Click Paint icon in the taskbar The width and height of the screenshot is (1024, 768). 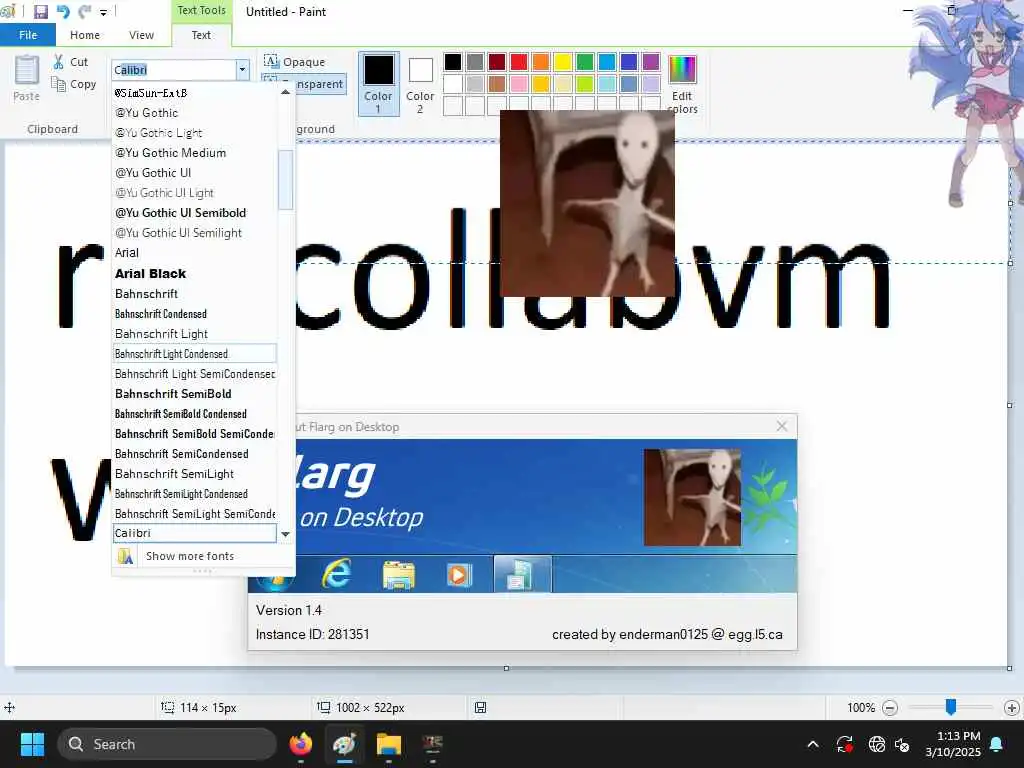pos(345,744)
